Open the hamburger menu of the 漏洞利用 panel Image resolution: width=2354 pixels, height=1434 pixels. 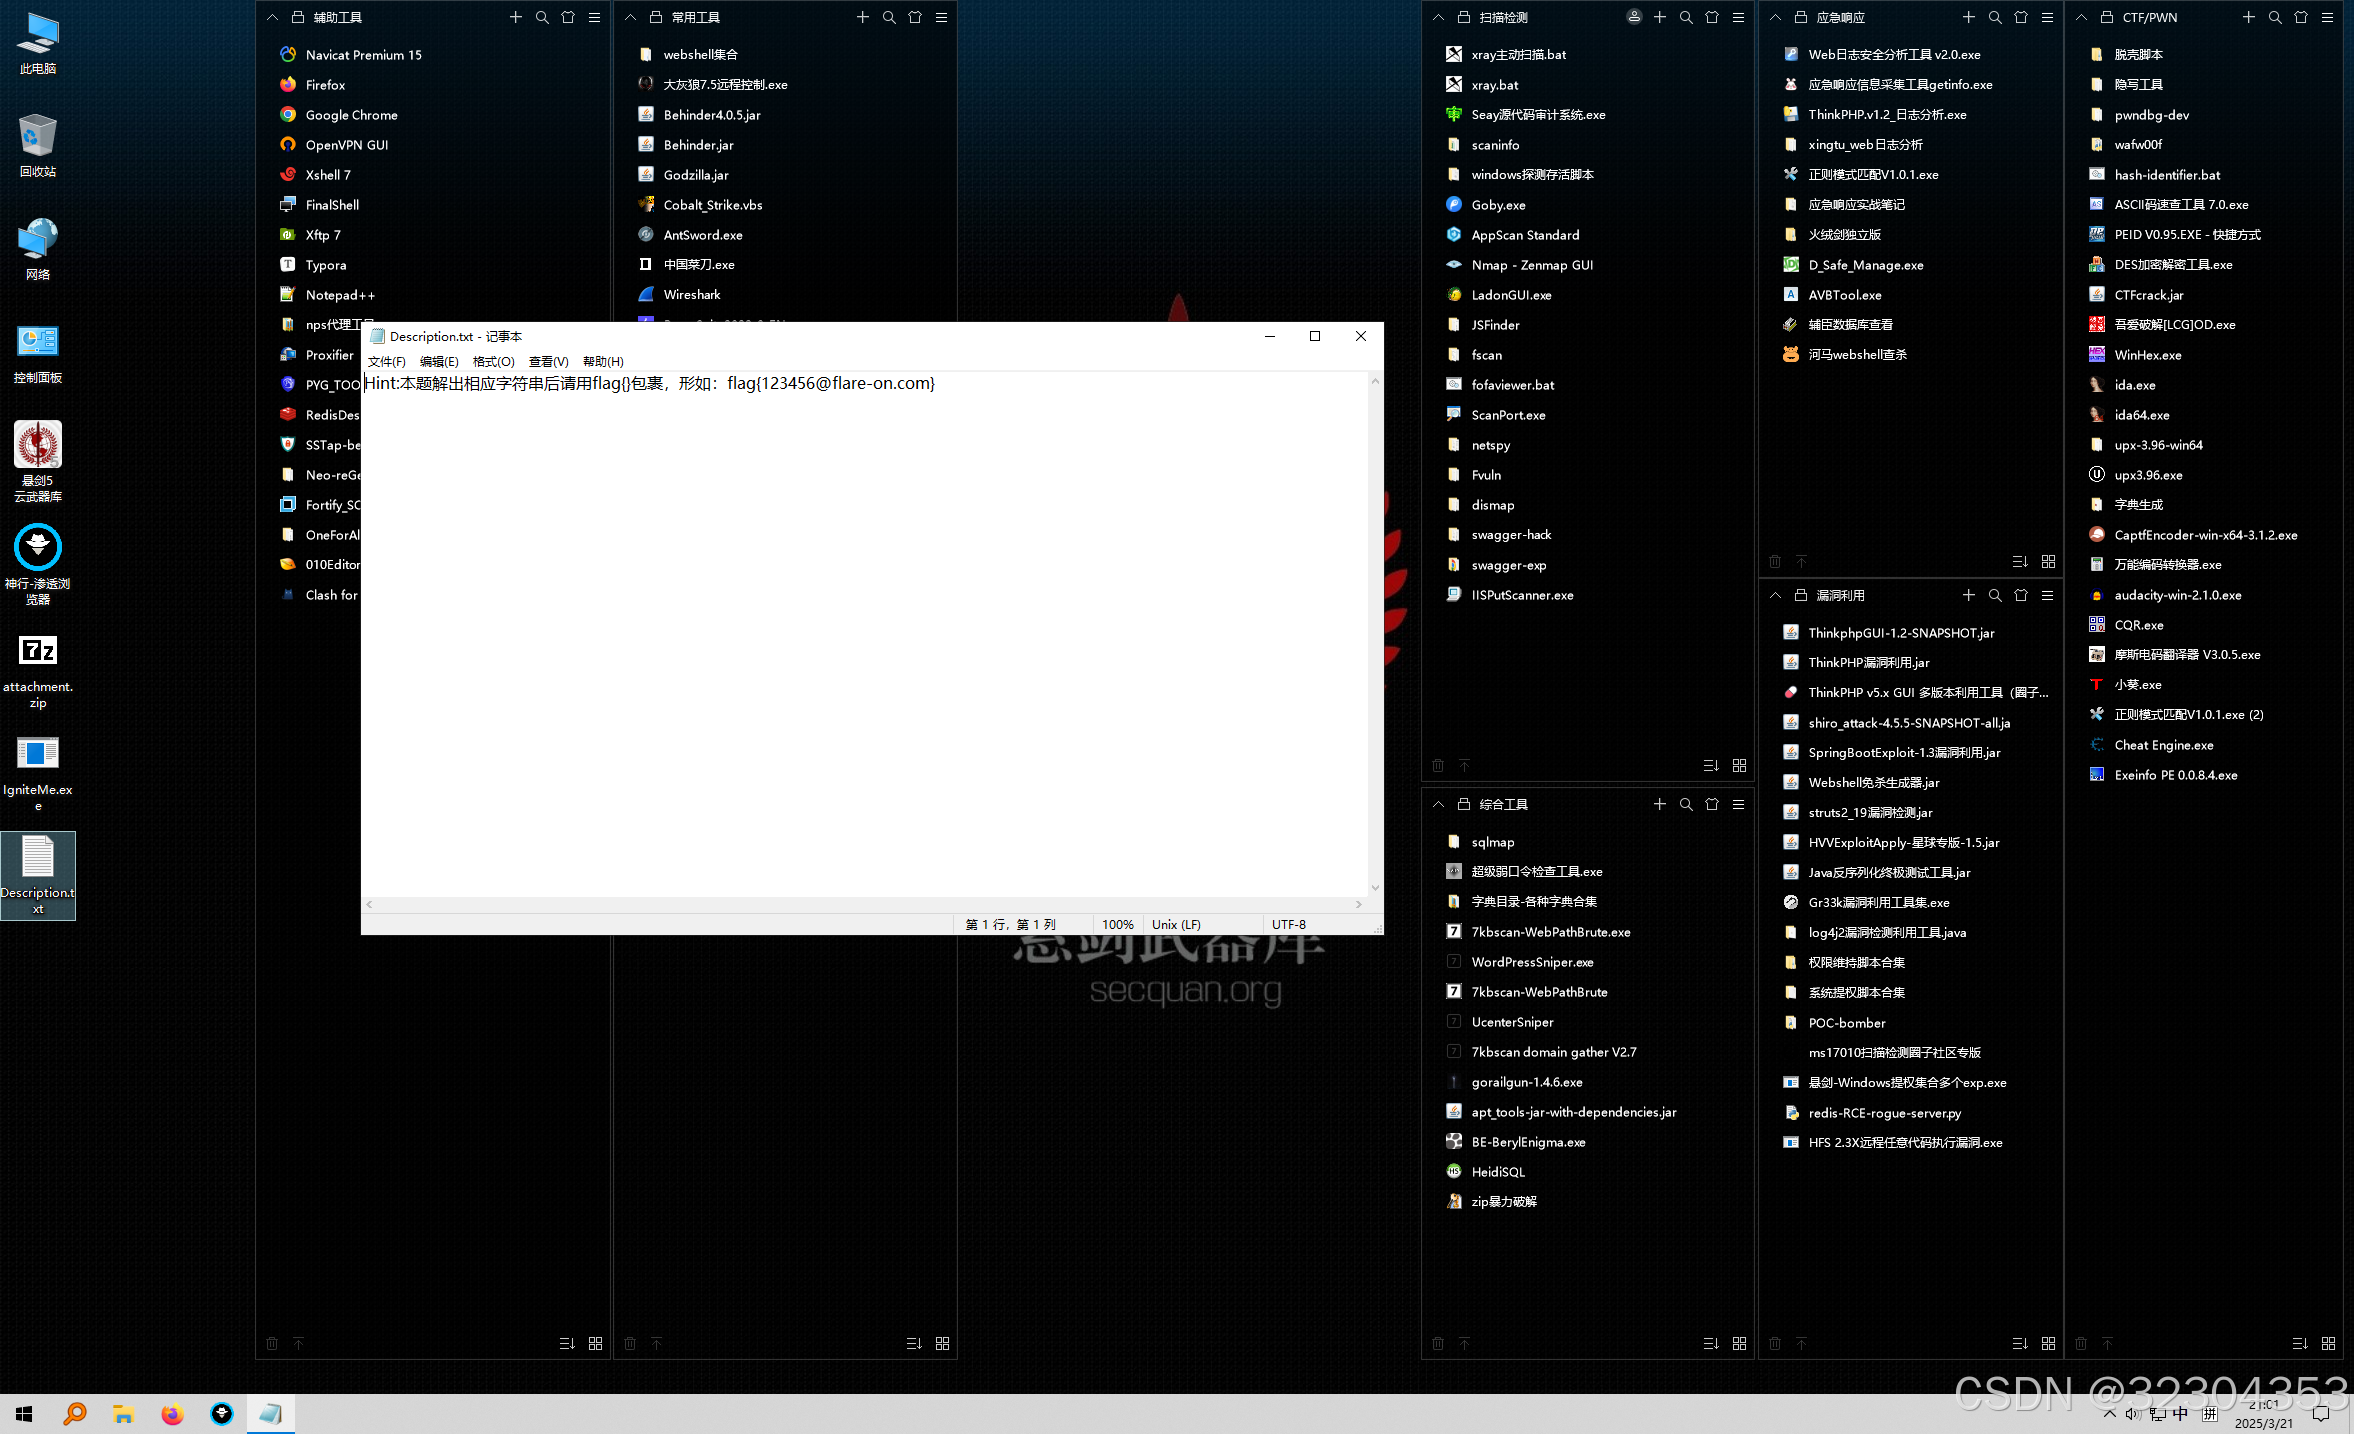tap(2047, 595)
